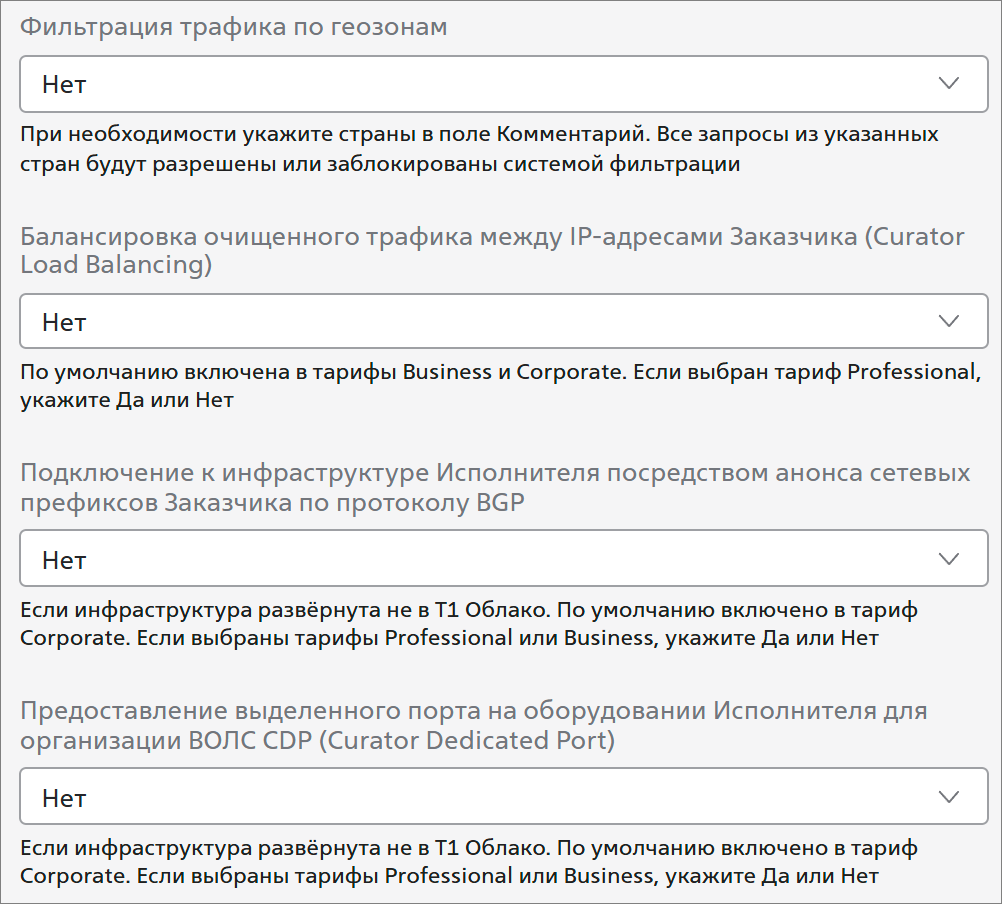Screen dimensions: 1002x904
Task: Click hint under BGP dropdown about T1 Облако
Action: click(x=468, y=624)
